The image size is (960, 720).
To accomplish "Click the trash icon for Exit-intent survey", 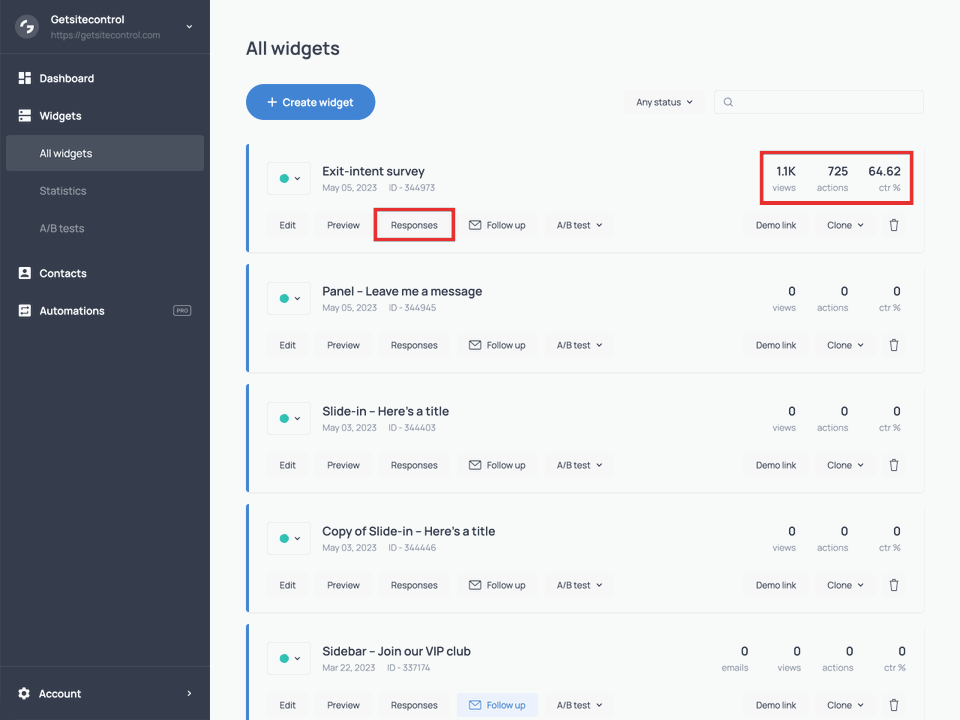I will (x=893, y=224).
